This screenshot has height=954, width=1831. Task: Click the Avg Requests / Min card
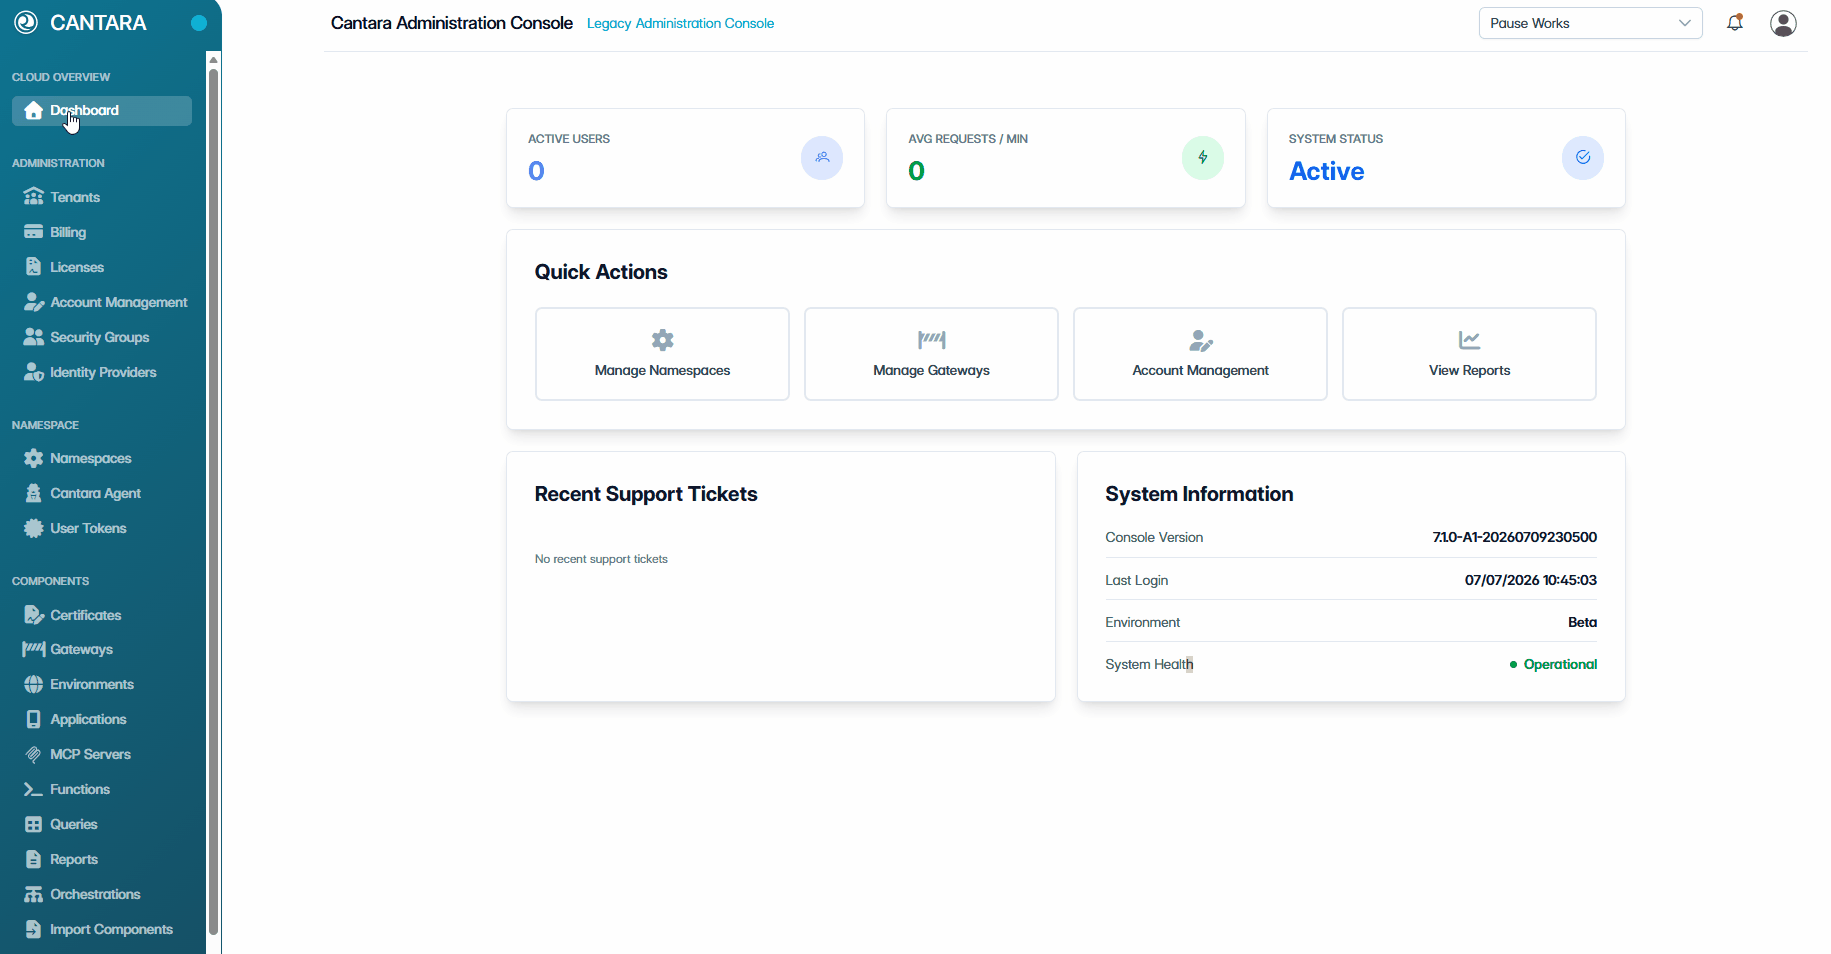click(x=1066, y=158)
